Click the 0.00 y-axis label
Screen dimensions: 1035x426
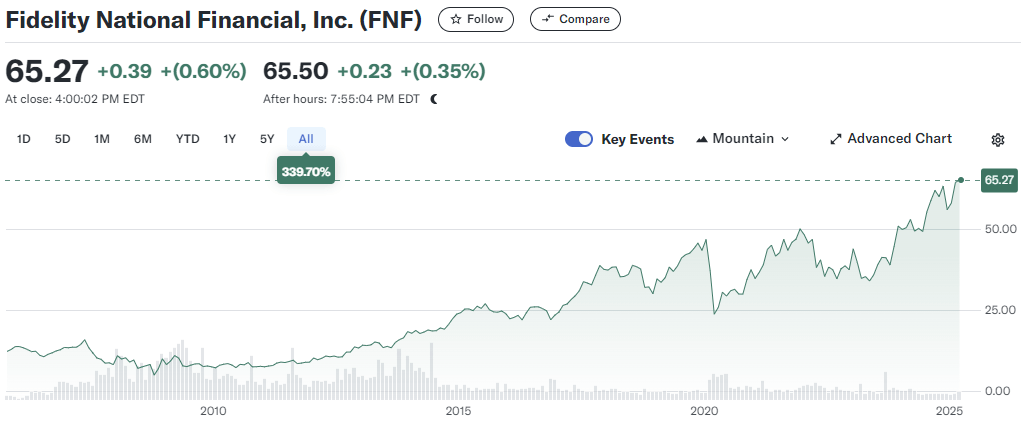tap(997, 391)
